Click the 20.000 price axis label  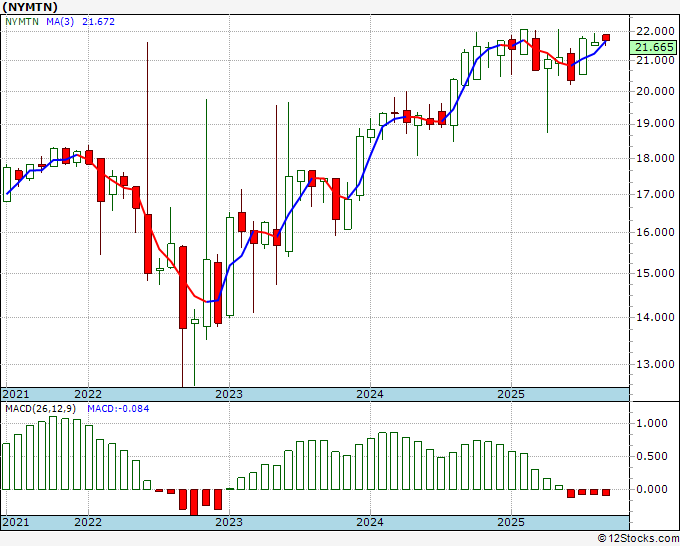point(655,92)
